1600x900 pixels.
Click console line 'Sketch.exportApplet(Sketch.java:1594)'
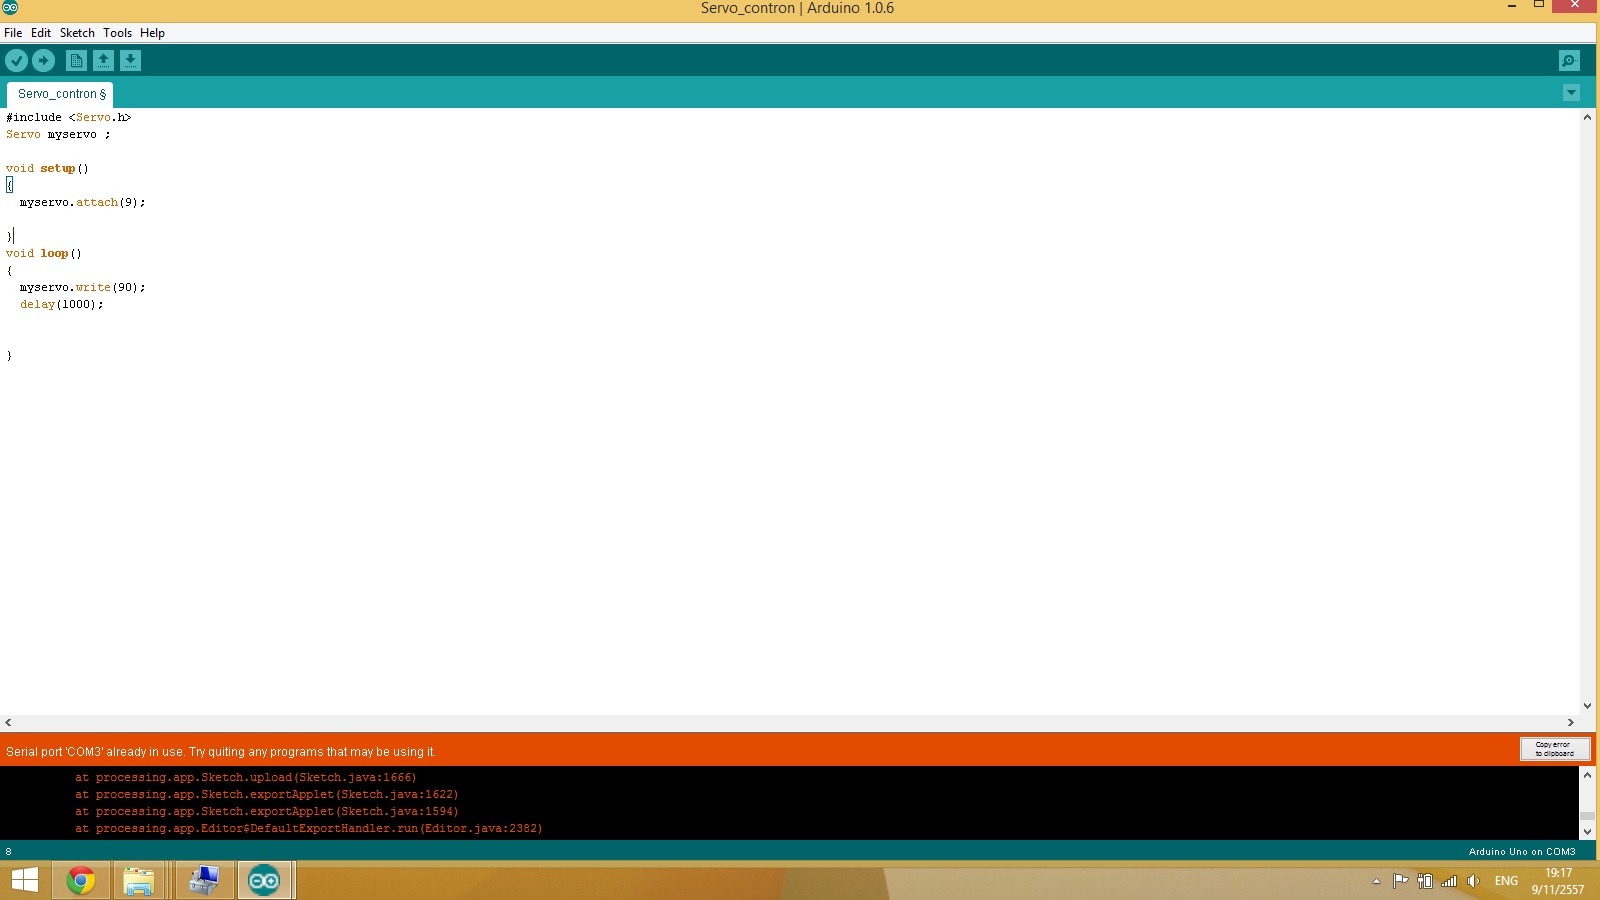pyautogui.click(x=266, y=811)
